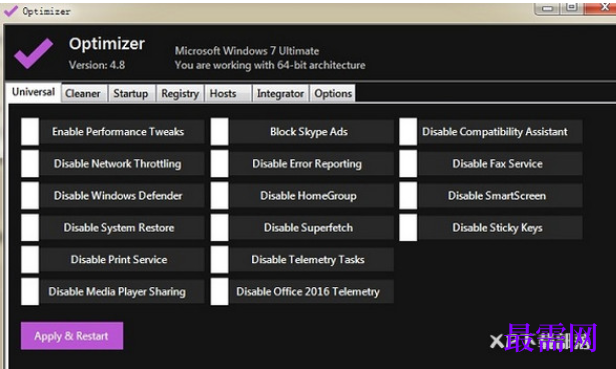Image resolution: width=616 pixels, height=369 pixels.
Task: Tick the Disable System Restore checkbox
Action: [x=30, y=228]
